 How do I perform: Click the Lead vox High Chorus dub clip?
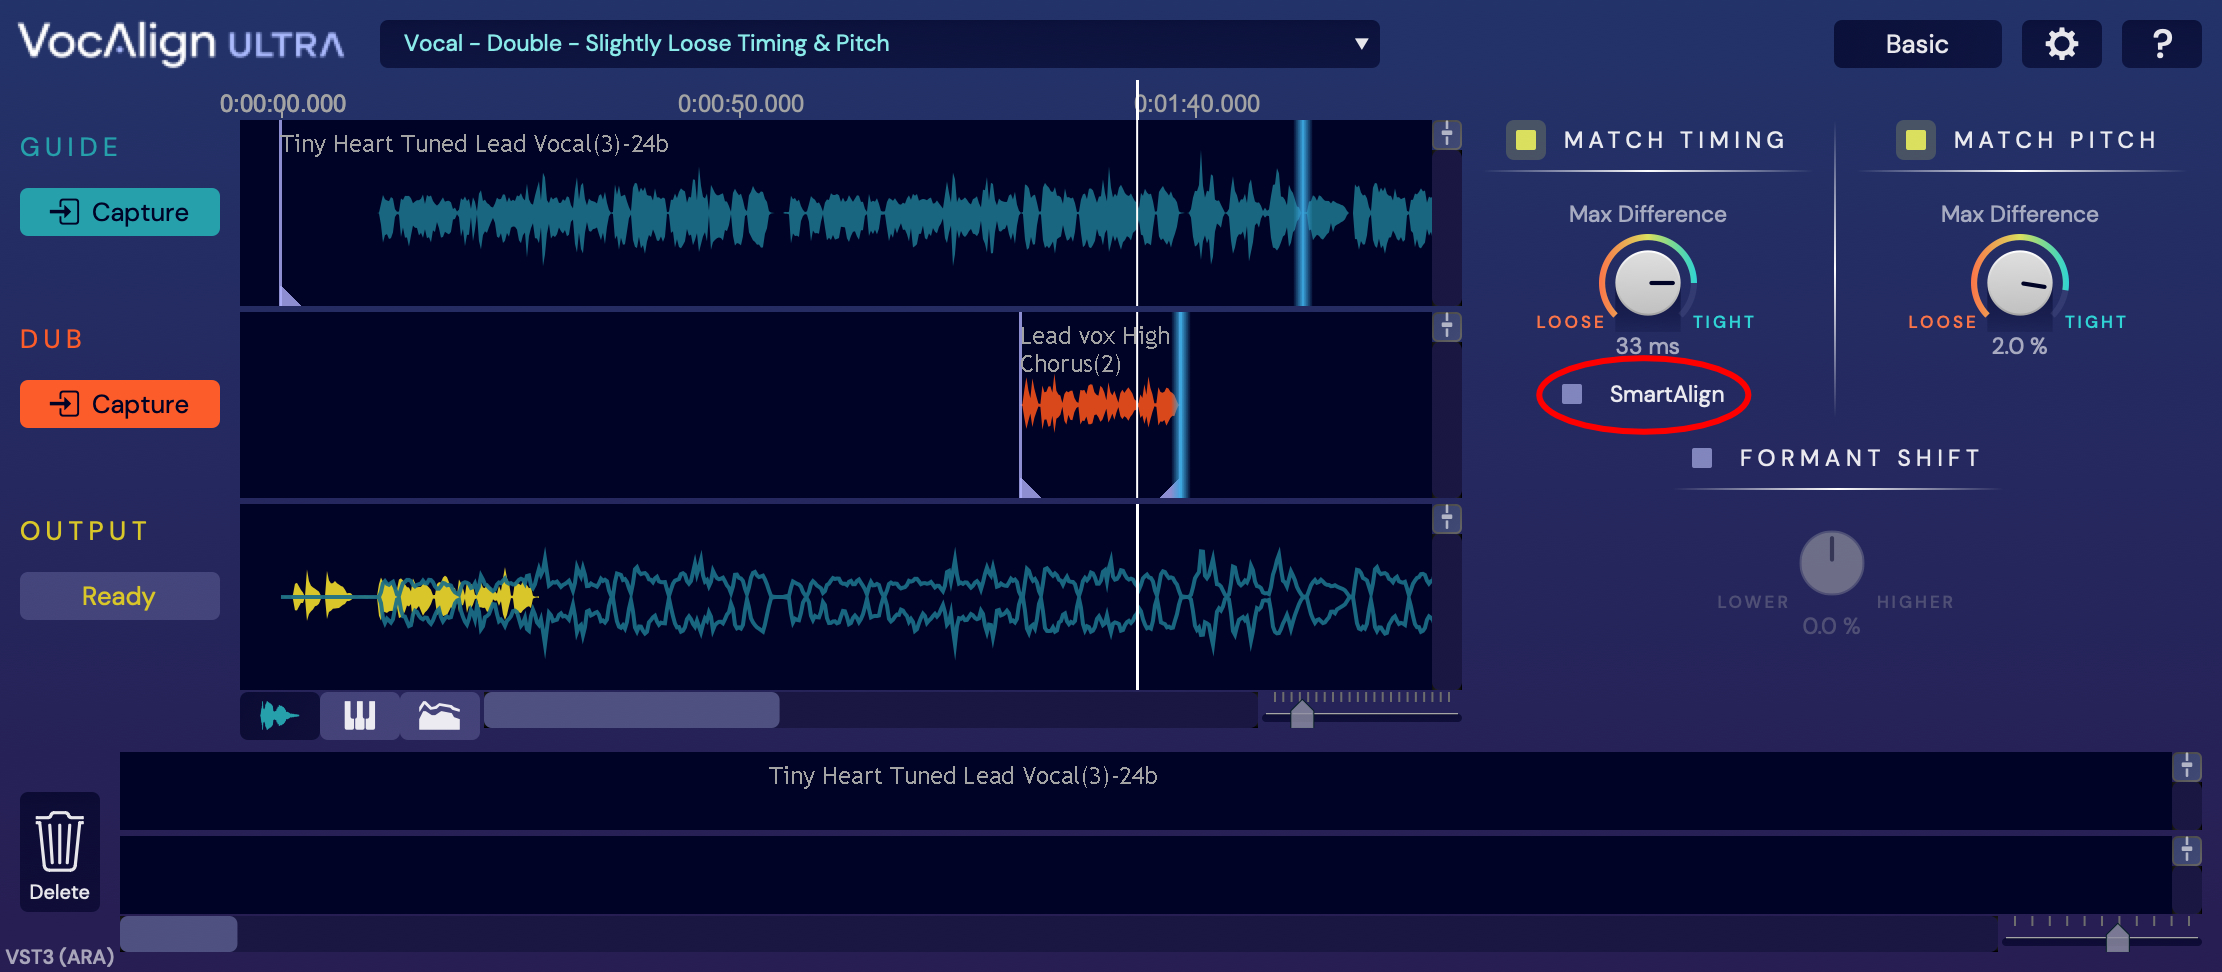point(1098,405)
